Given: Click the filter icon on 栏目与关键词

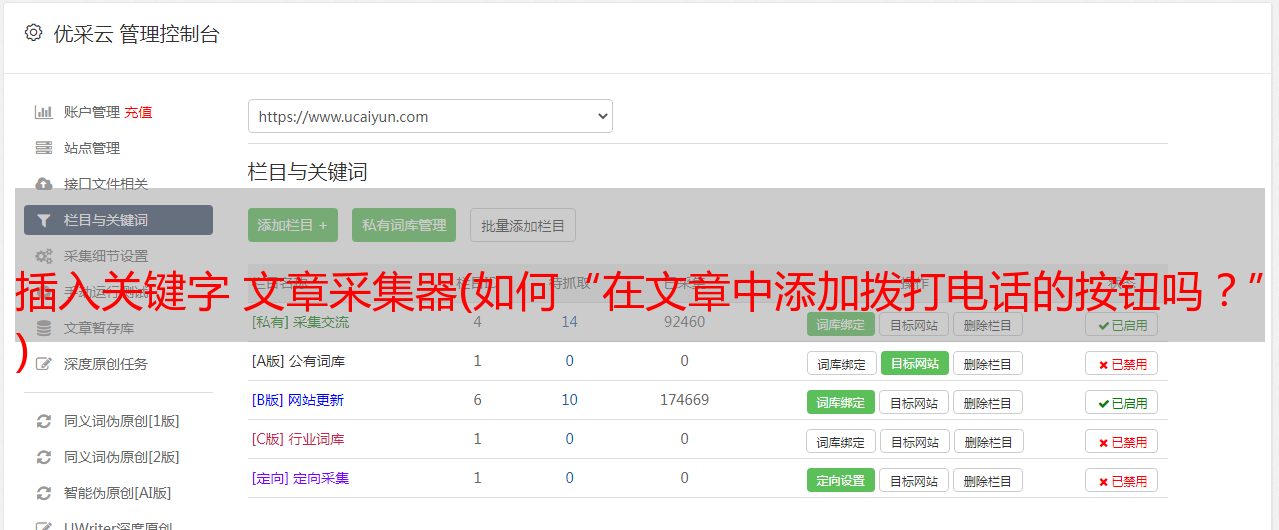Looking at the screenshot, I should coord(43,220).
